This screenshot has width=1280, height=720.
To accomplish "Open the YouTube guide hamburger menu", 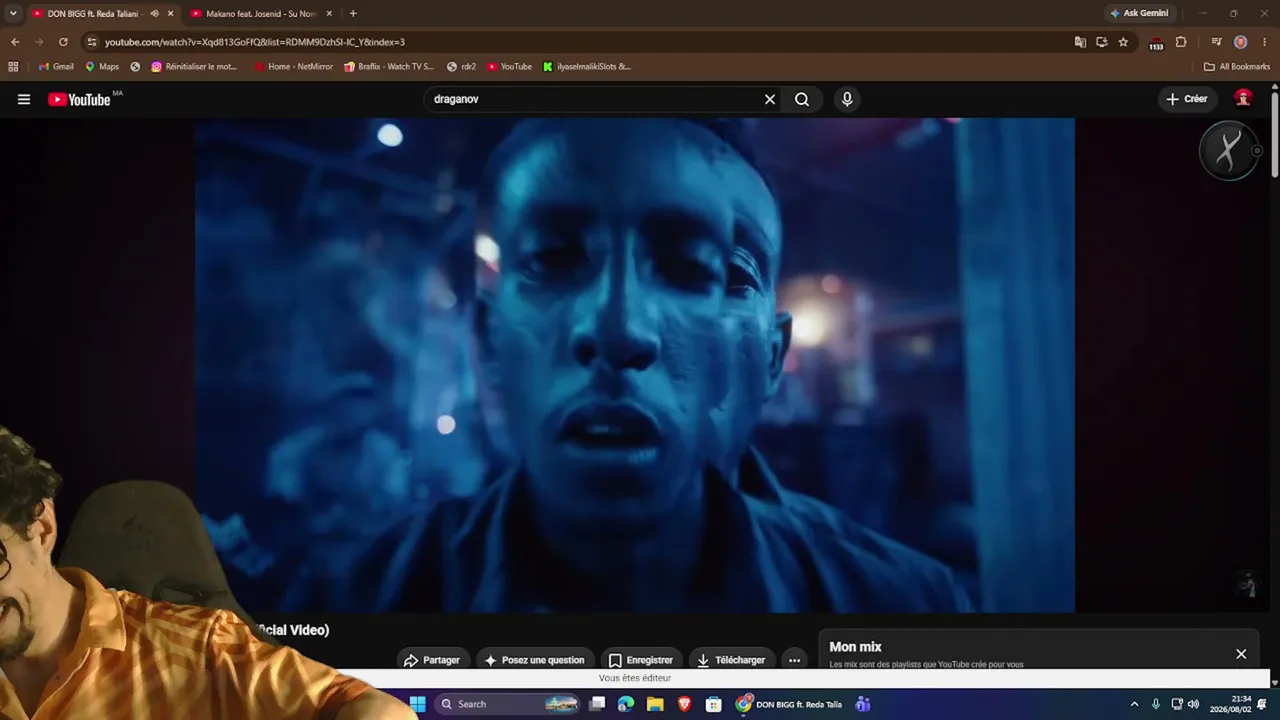I will [24, 99].
